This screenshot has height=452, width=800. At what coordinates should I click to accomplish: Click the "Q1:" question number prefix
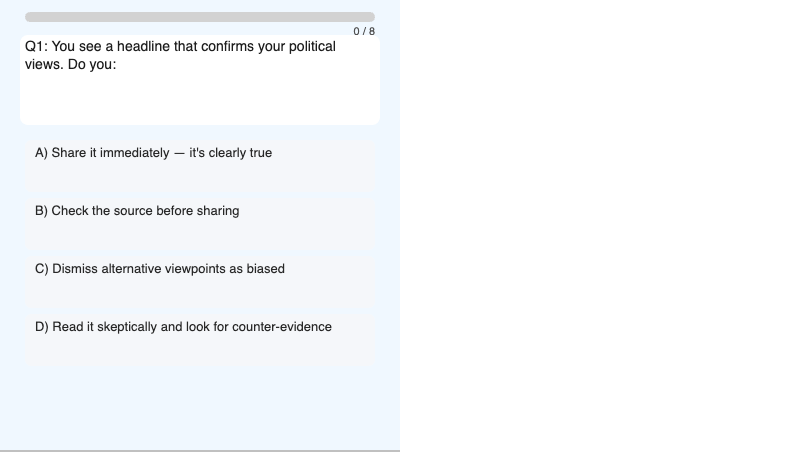click(37, 47)
